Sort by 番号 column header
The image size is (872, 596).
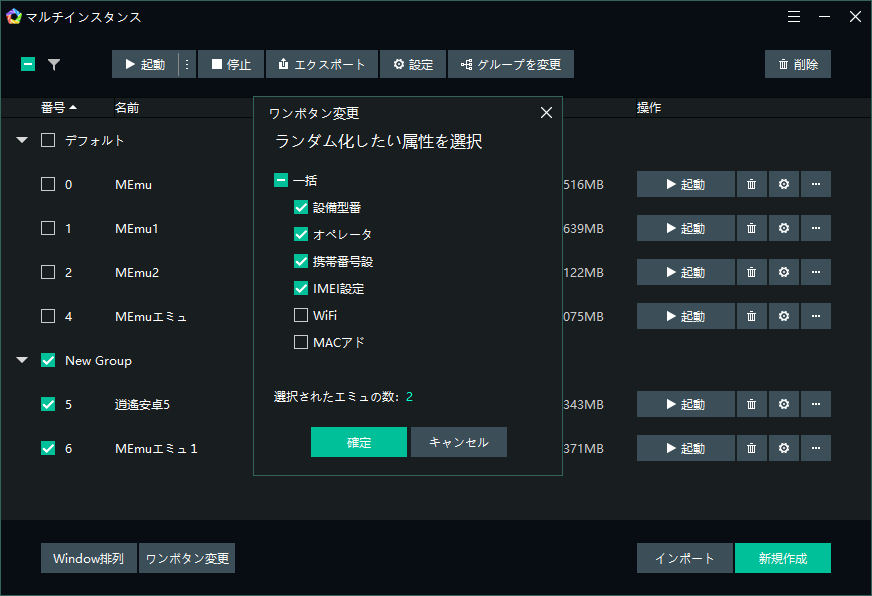[59, 107]
